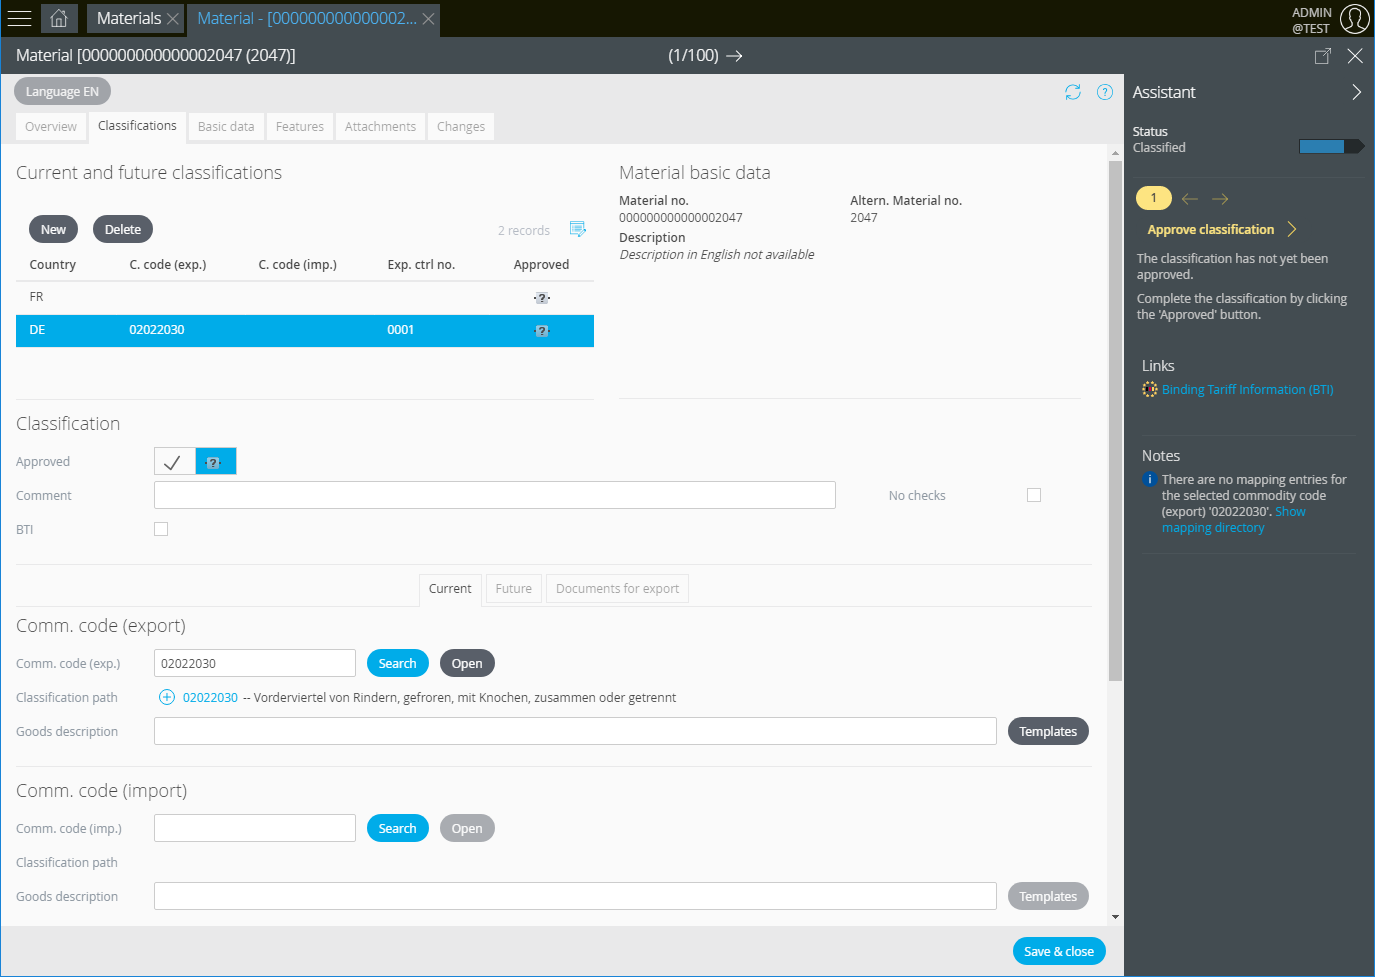1375x977 pixels.
Task: Go to next record arrow beside 1/100
Action: pyautogui.click(x=734, y=56)
